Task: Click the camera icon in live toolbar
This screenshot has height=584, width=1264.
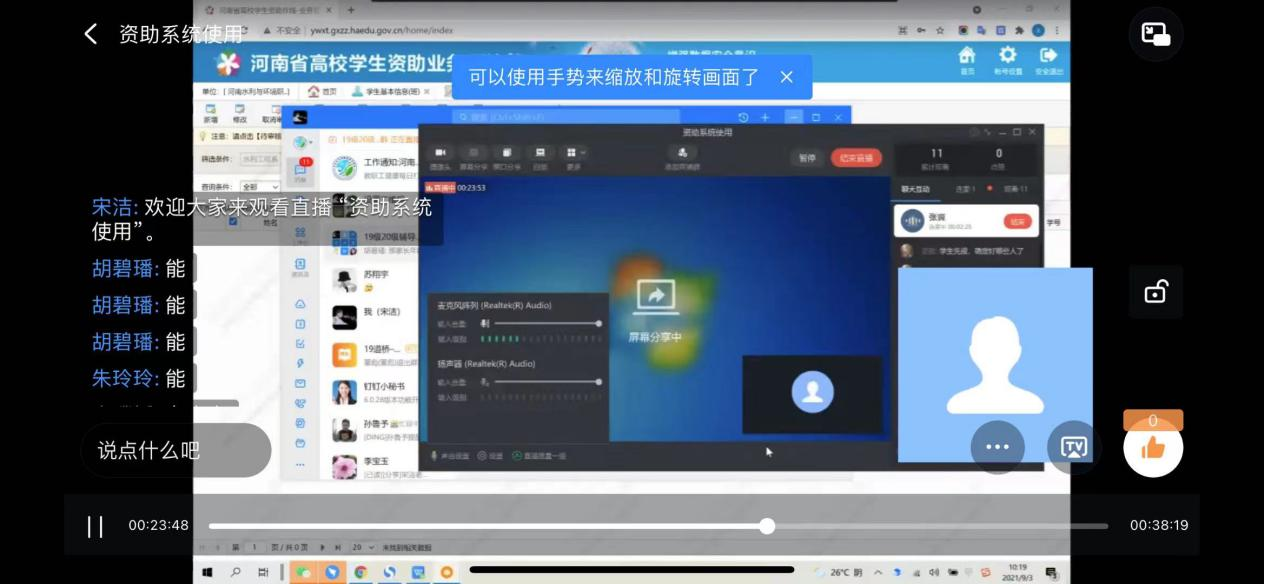Action: tap(439, 156)
